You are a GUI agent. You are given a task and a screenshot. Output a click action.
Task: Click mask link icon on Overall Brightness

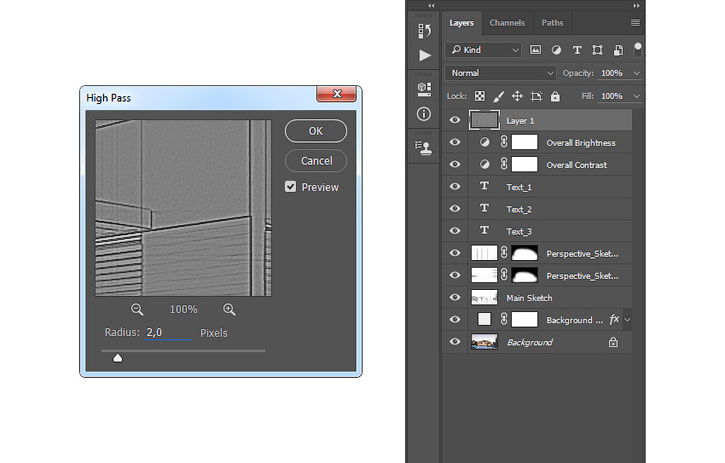(504, 142)
